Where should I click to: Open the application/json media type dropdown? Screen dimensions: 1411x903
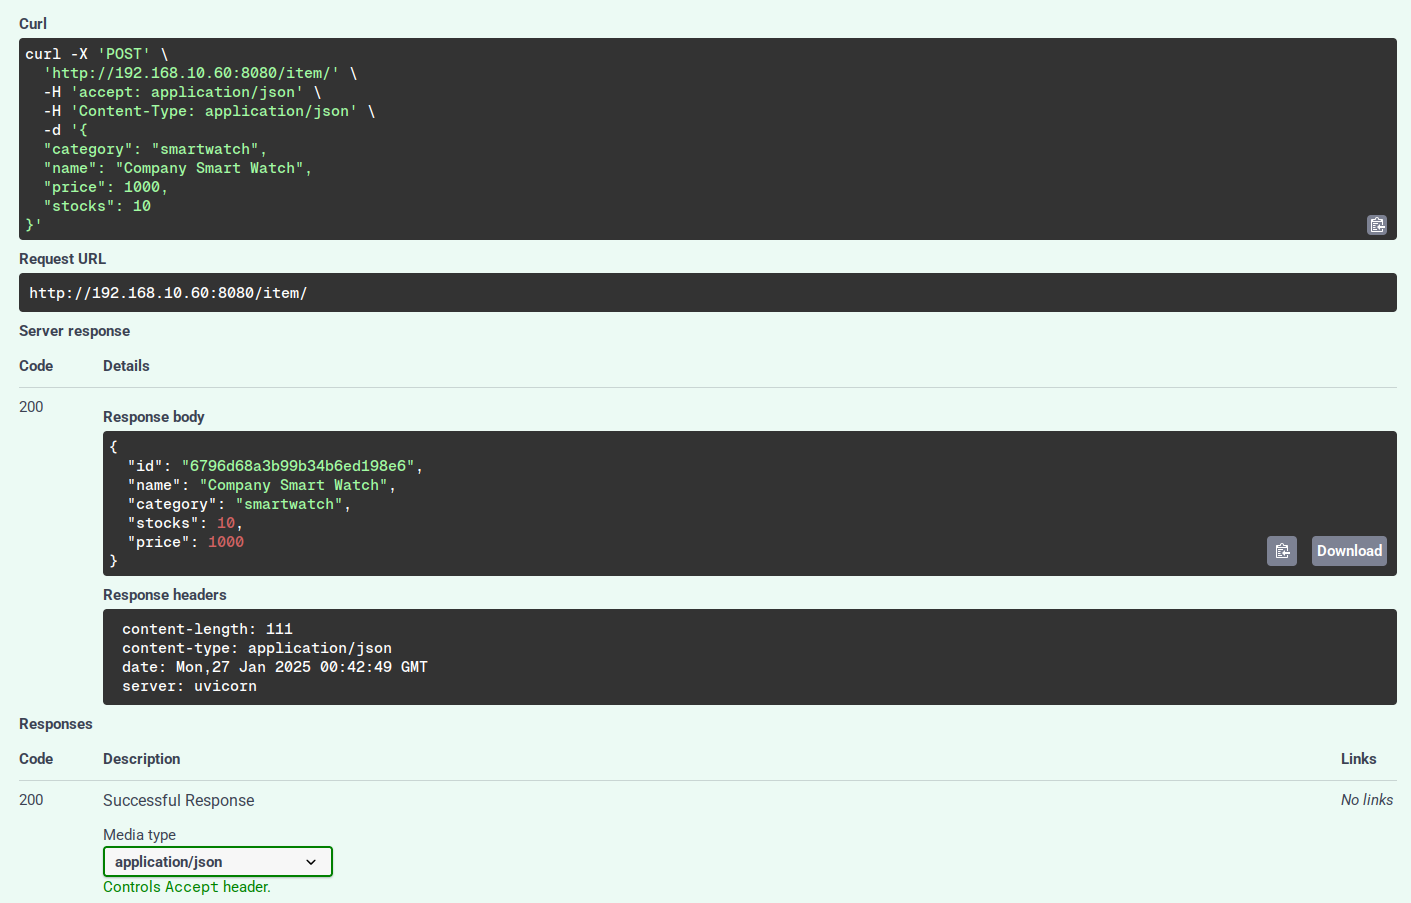(217, 862)
